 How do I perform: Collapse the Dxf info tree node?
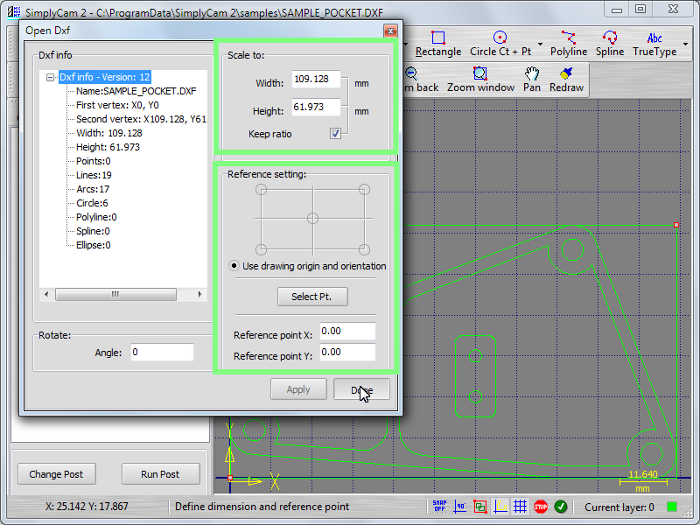[50, 77]
